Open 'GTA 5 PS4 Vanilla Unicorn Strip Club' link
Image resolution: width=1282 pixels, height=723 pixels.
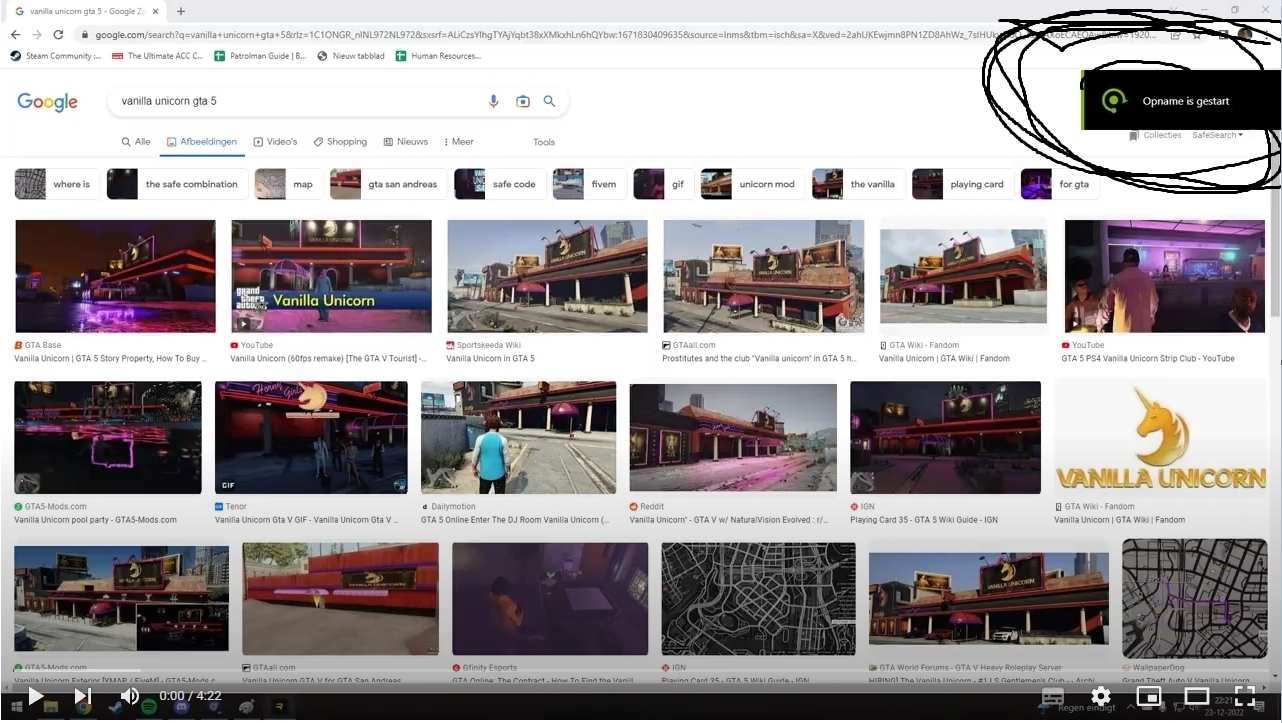1148,358
